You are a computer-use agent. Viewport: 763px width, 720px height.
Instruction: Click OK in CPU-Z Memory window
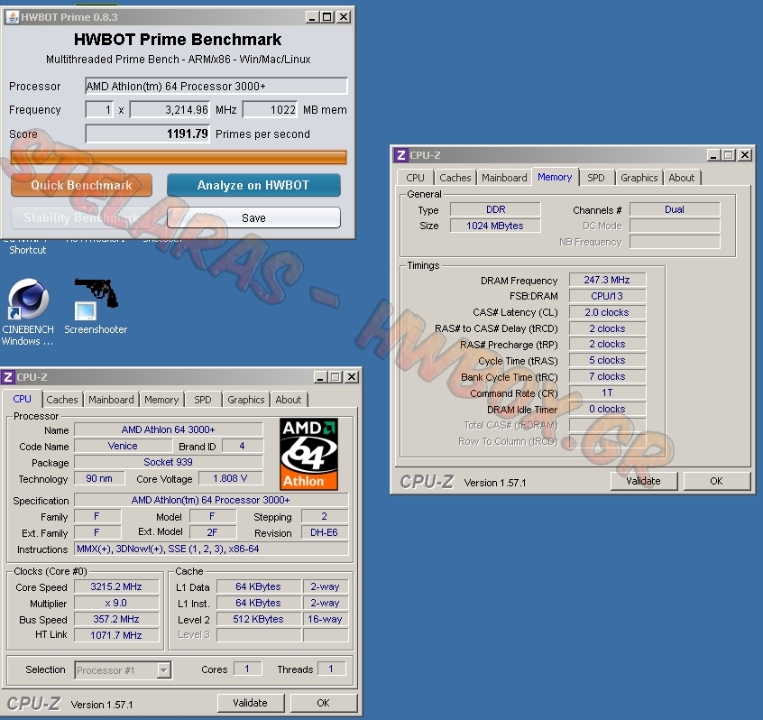[716, 481]
